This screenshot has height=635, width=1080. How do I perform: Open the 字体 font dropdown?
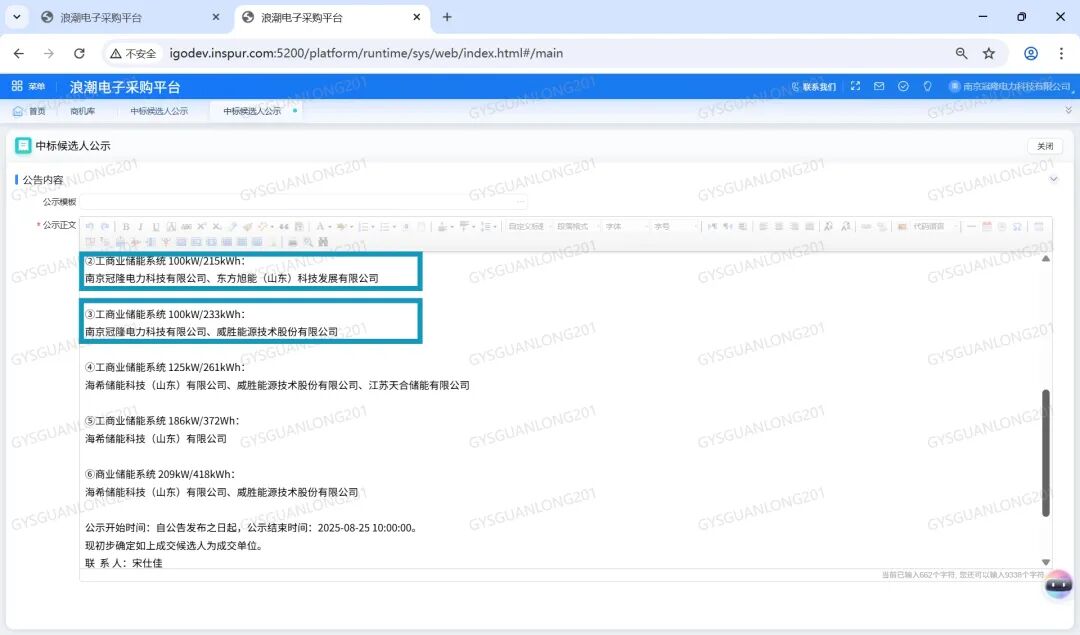(x=624, y=227)
